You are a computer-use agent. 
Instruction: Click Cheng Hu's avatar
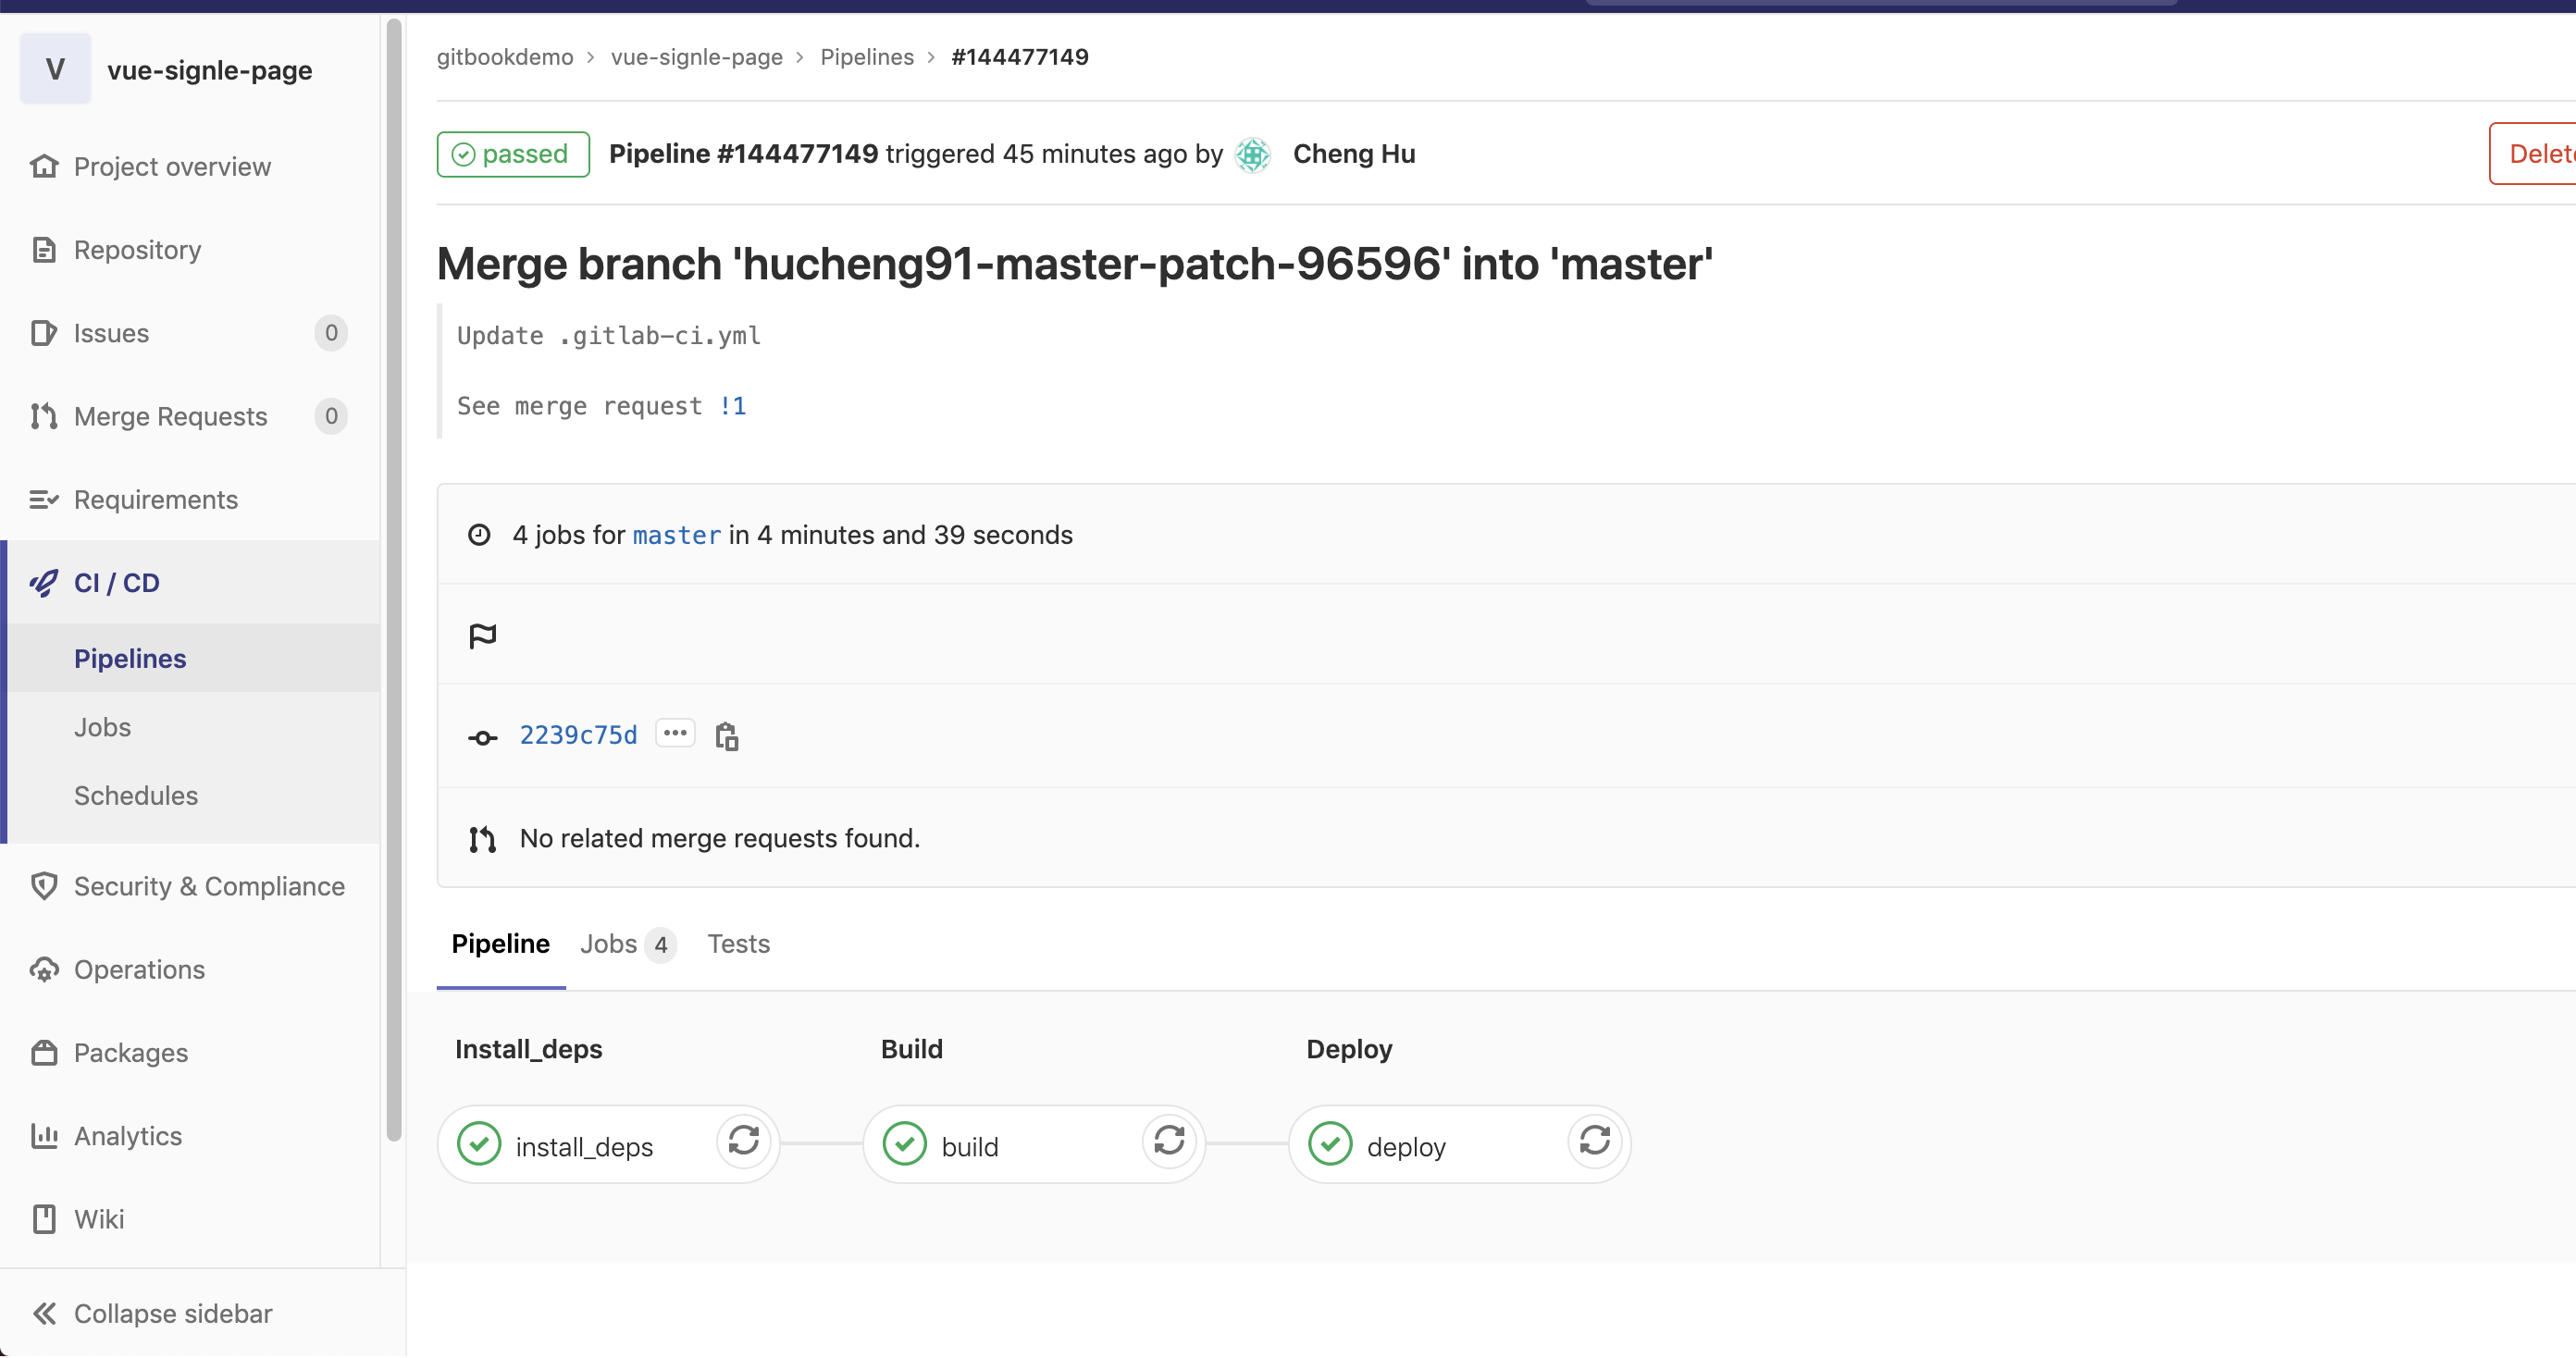click(1252, 154)
